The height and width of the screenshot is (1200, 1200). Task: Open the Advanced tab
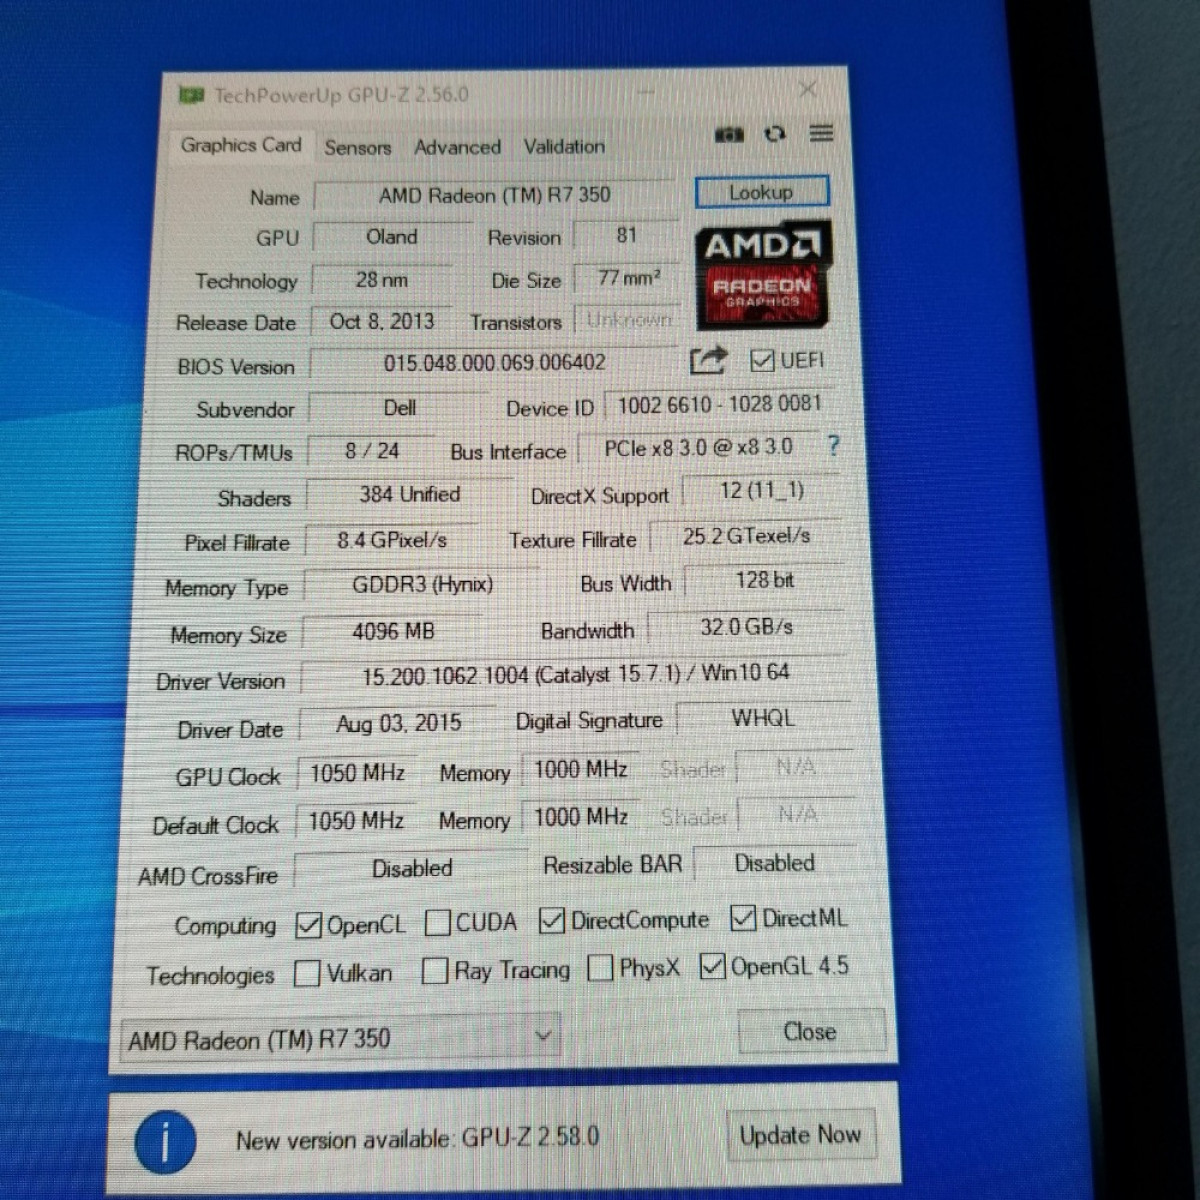pos(457,148)
